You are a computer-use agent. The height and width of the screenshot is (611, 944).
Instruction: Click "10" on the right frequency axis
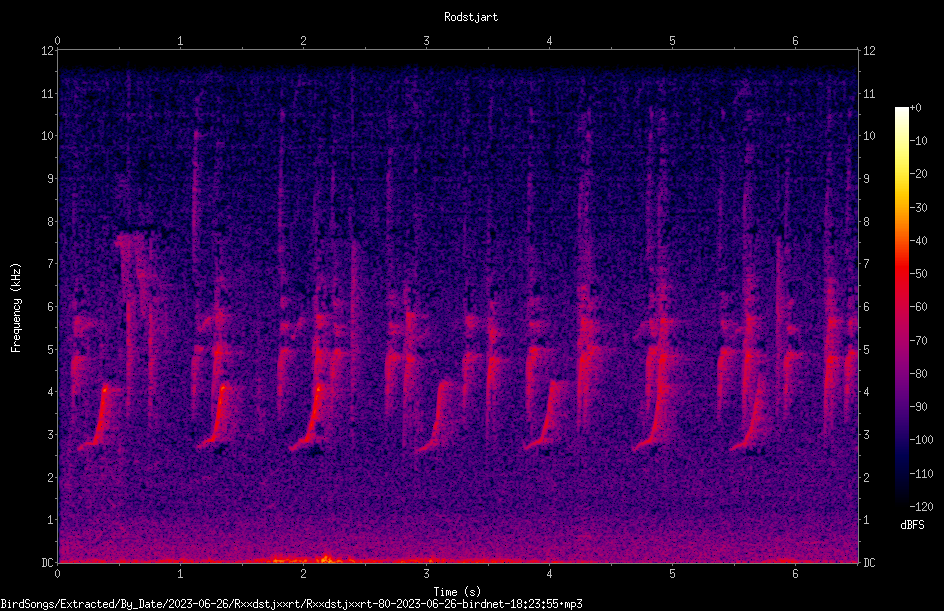point(869,136)
